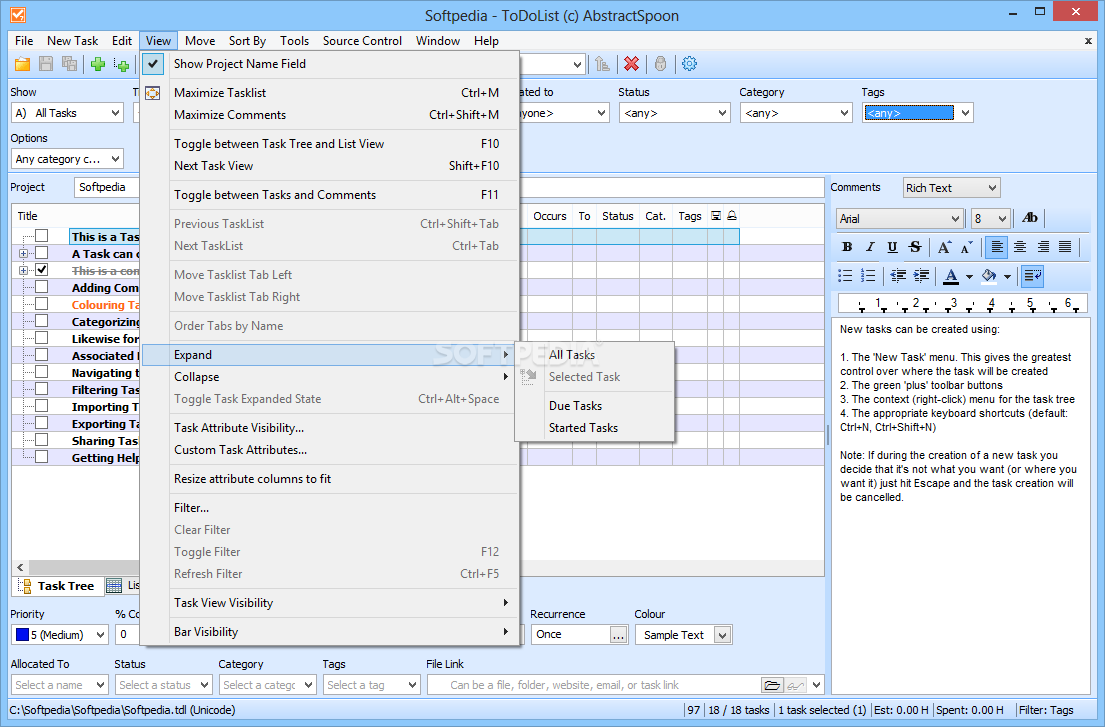Click the Save tasklist floppy icon
This screenshot has height=727, width=1105.
[x=46, y=64]
